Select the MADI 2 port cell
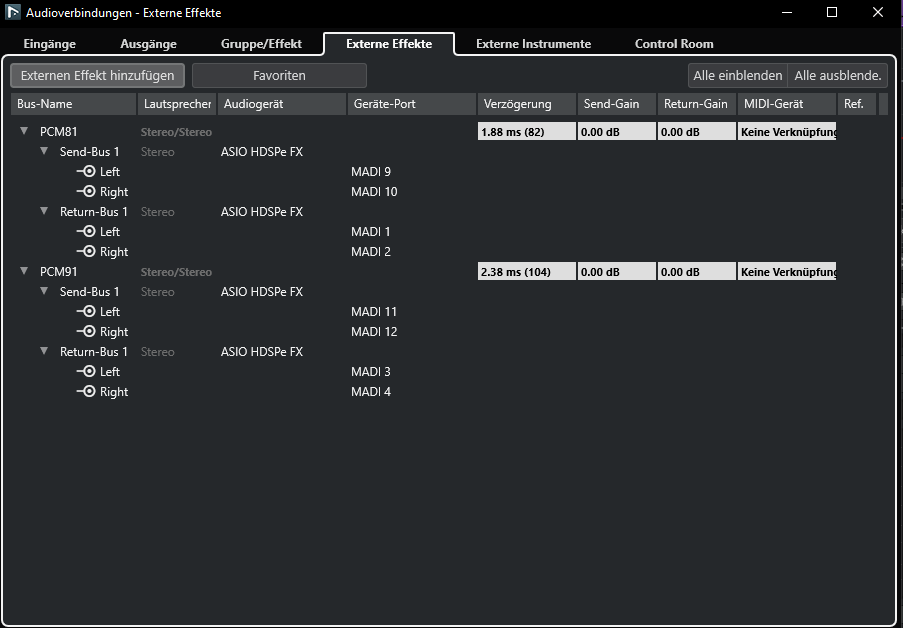The height and width of the screenshot is (628, 903). [x=371, y=252]
